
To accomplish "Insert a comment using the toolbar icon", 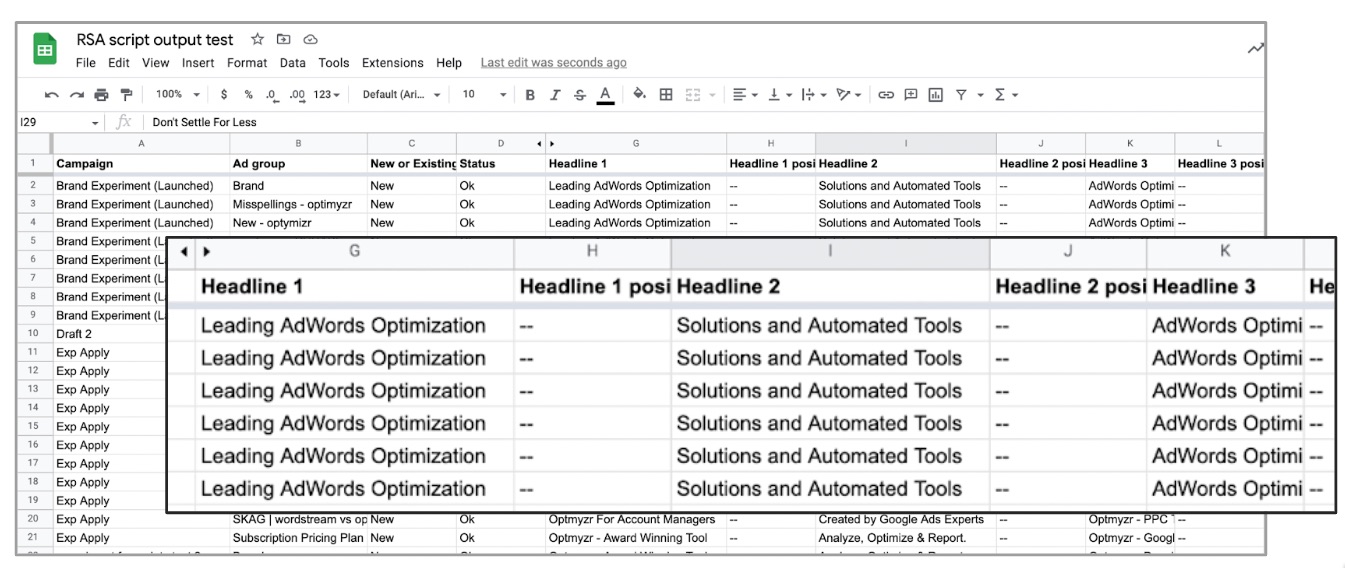I will click(911, 95).
